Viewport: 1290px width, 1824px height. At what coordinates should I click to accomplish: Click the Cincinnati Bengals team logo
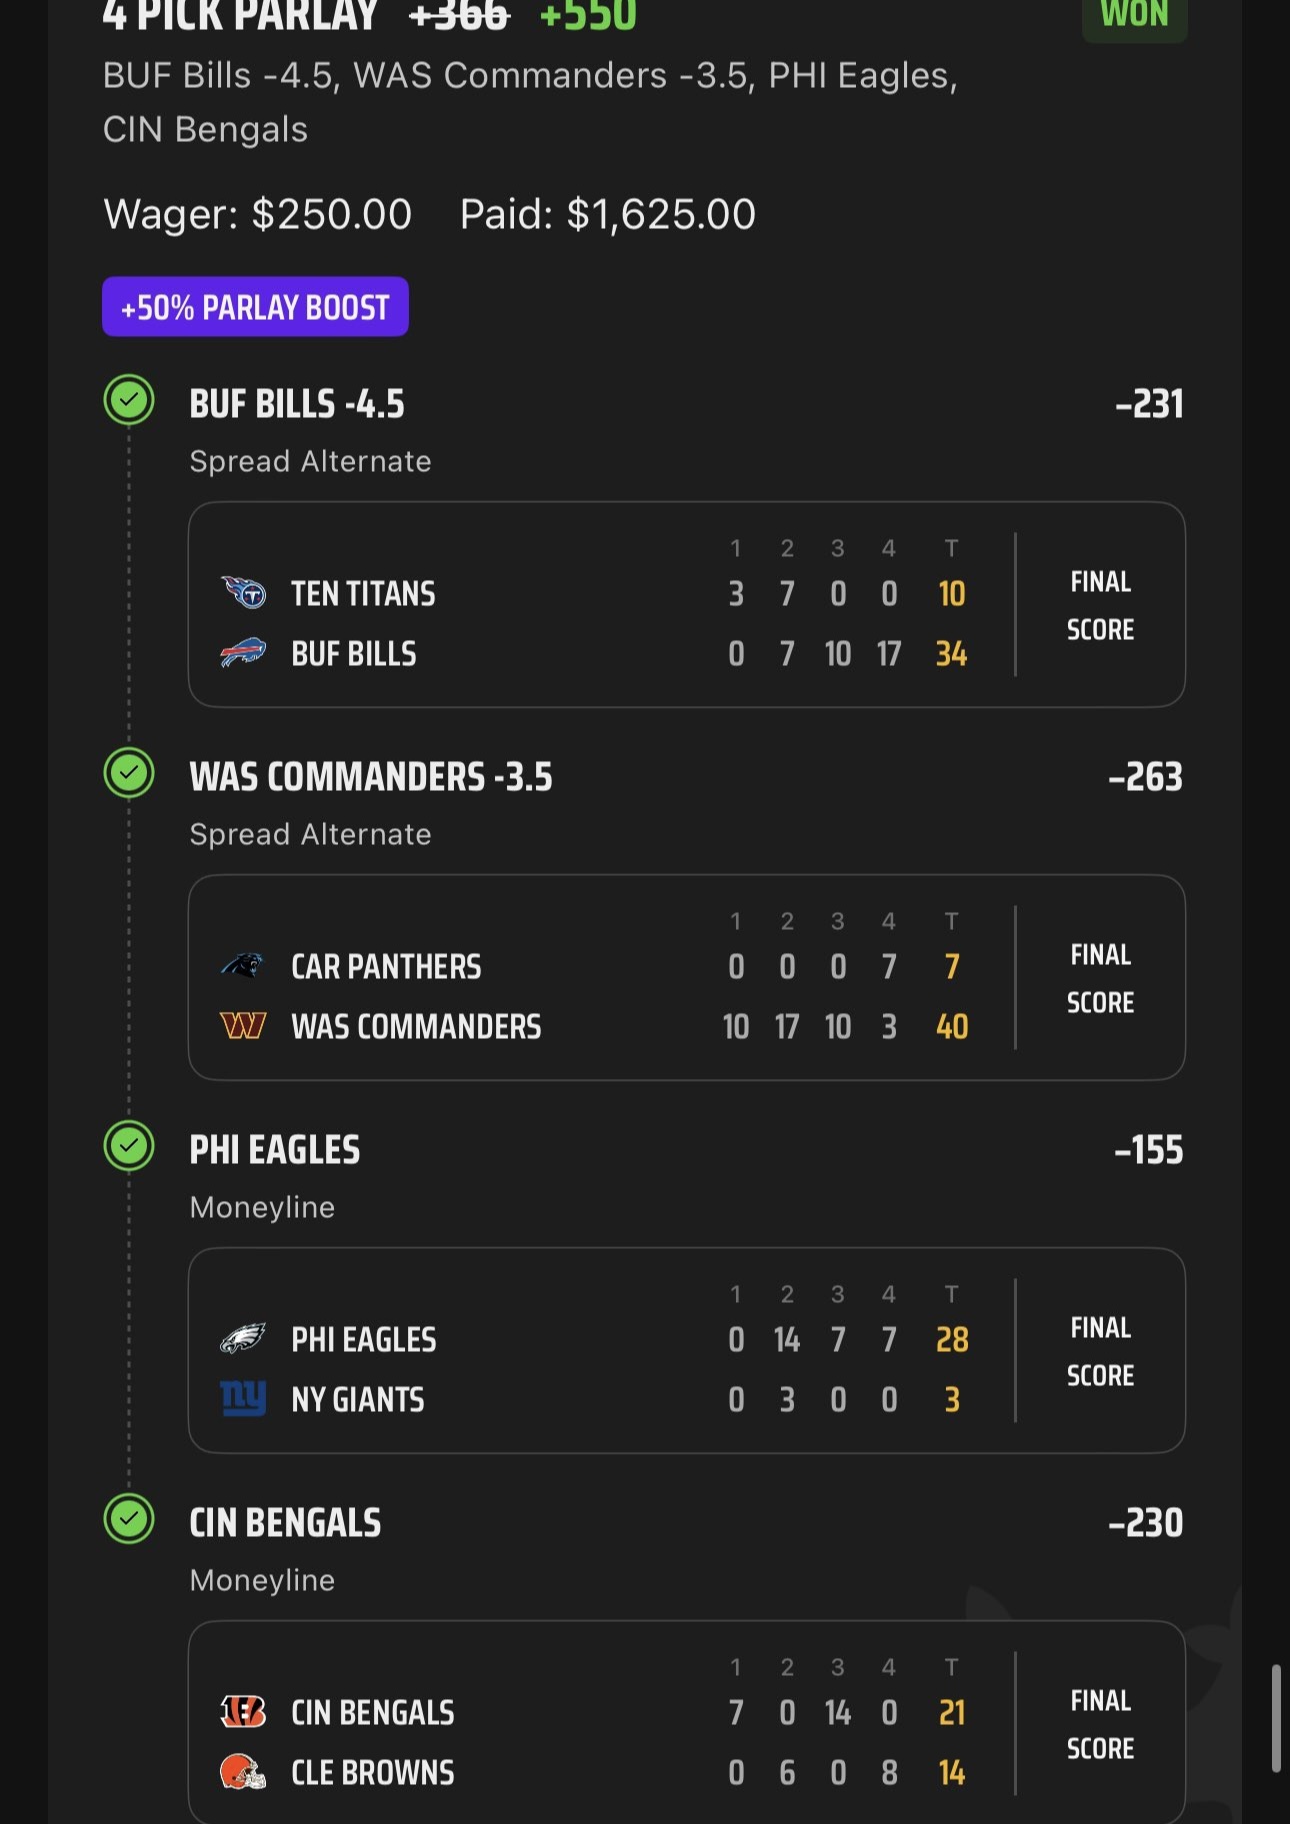pyautogui.click(x=243, y=1712)
